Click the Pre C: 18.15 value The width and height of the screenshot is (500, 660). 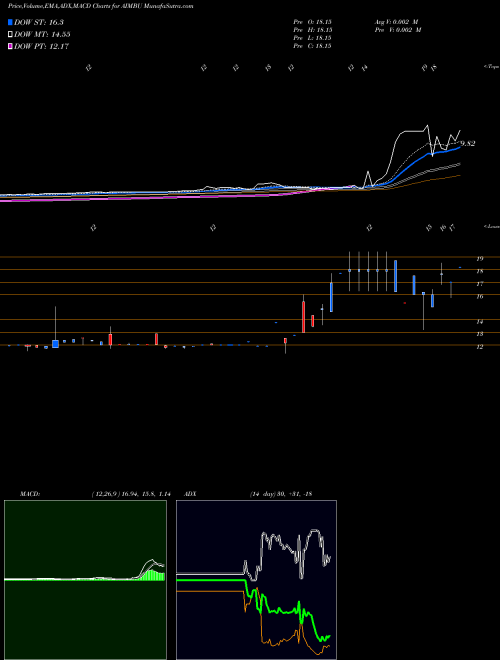click(312, 46)
